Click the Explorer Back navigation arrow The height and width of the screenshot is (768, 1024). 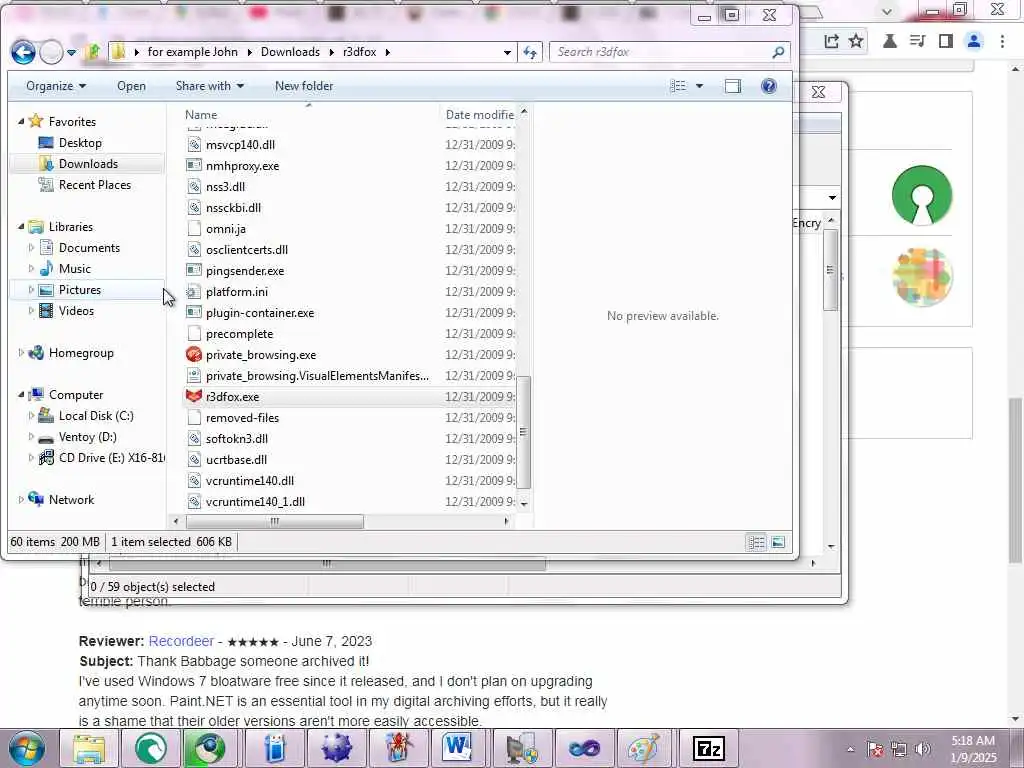(23, 52)
